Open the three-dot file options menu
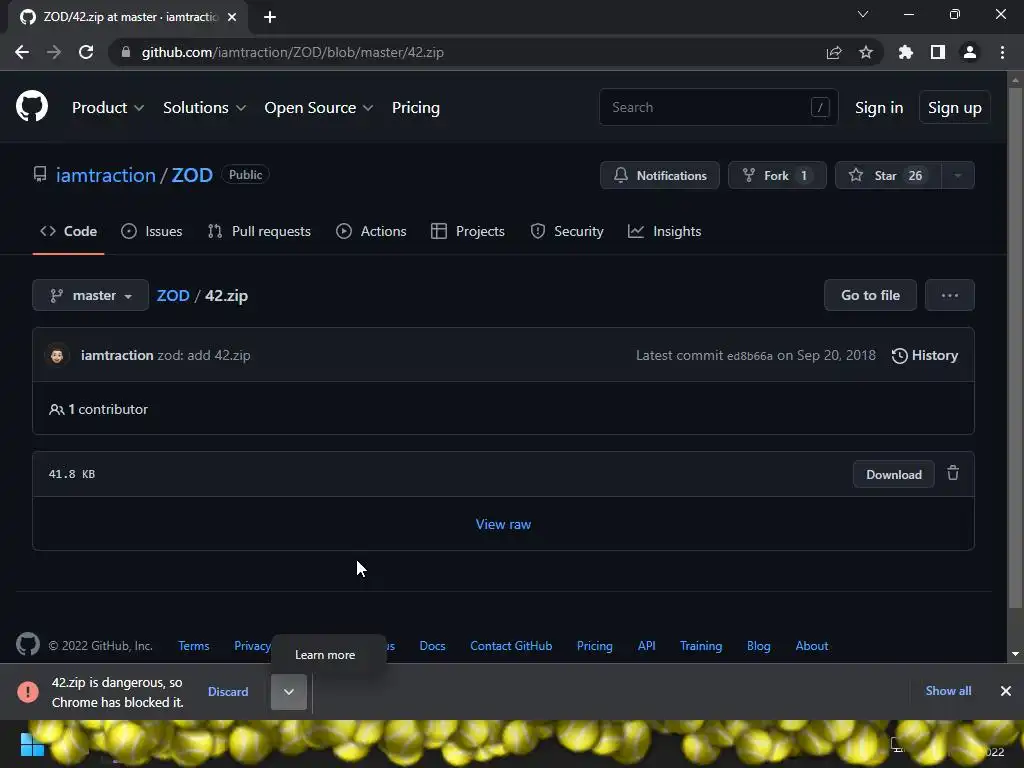 pyautogui.click(x=950, y=295)
